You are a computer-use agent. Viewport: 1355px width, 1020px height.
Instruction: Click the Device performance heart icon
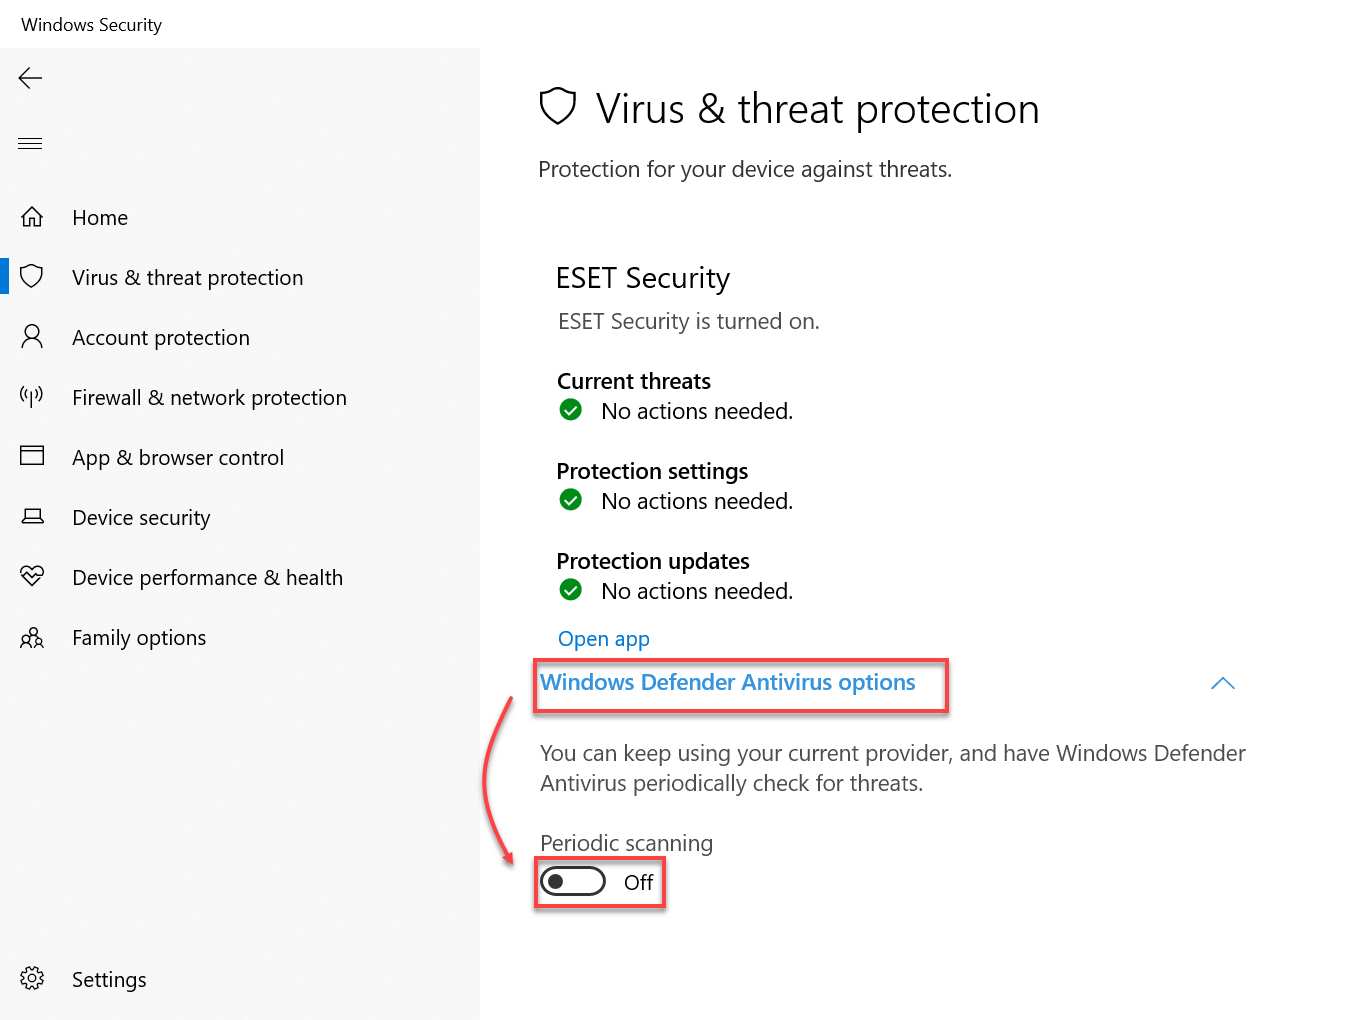pos(32,576)
